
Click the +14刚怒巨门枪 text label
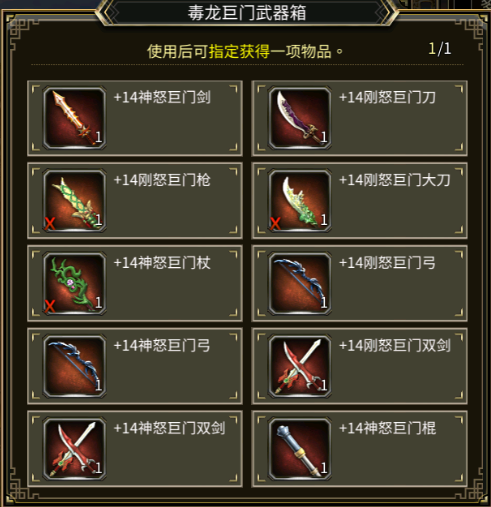point(162,180)
